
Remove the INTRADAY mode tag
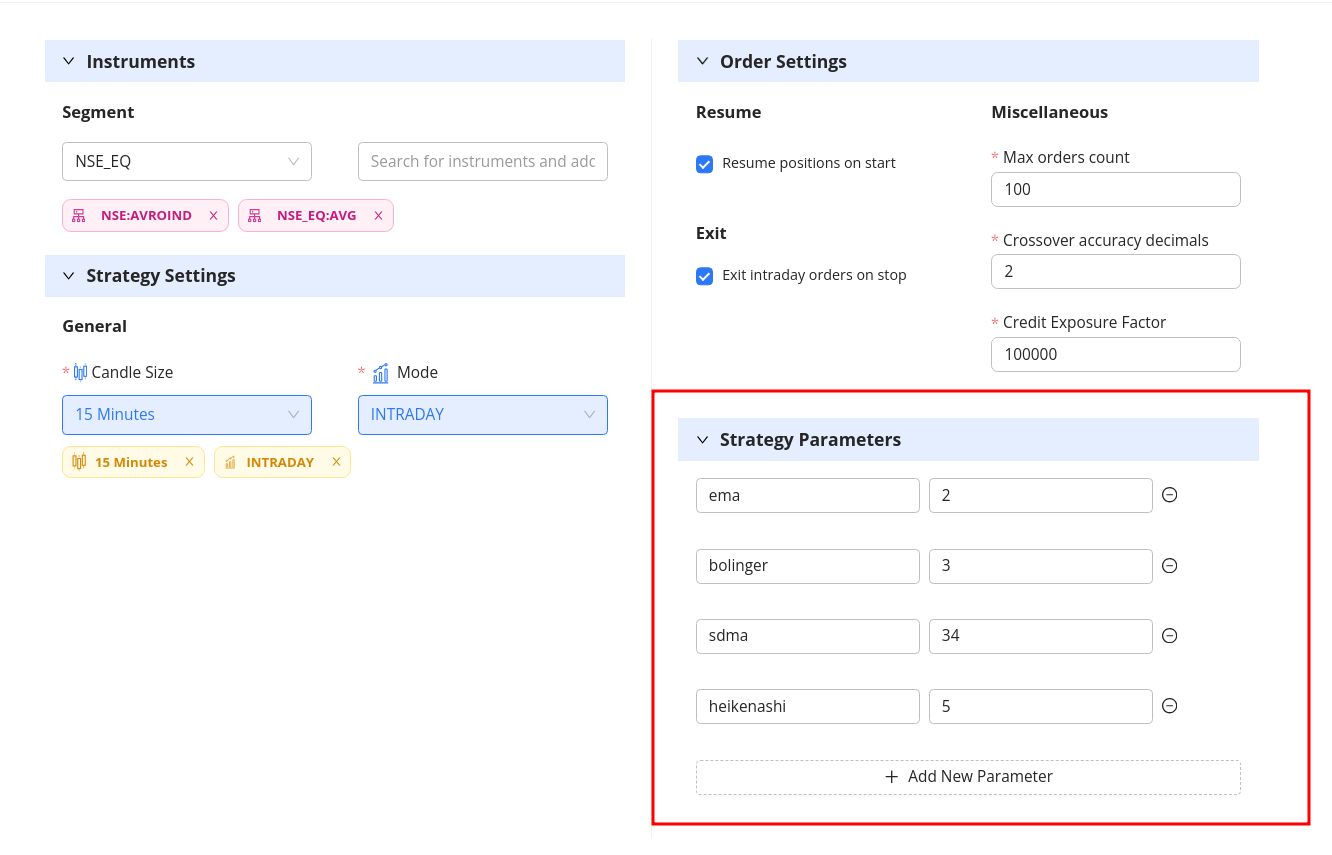(336, 462)
